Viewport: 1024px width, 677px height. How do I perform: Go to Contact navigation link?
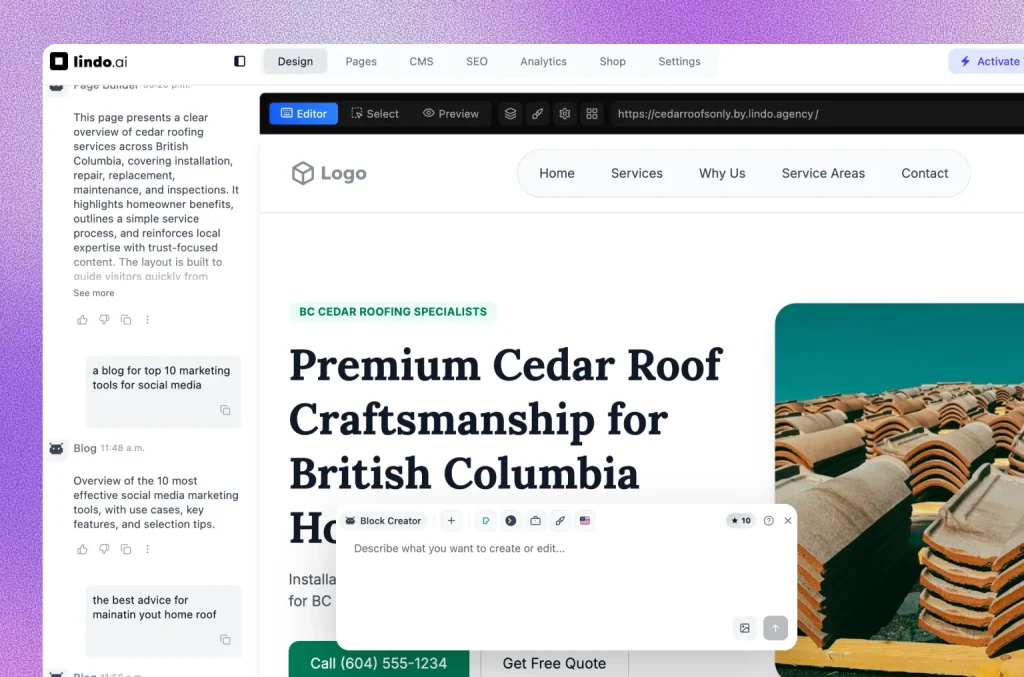pos(925,173)
